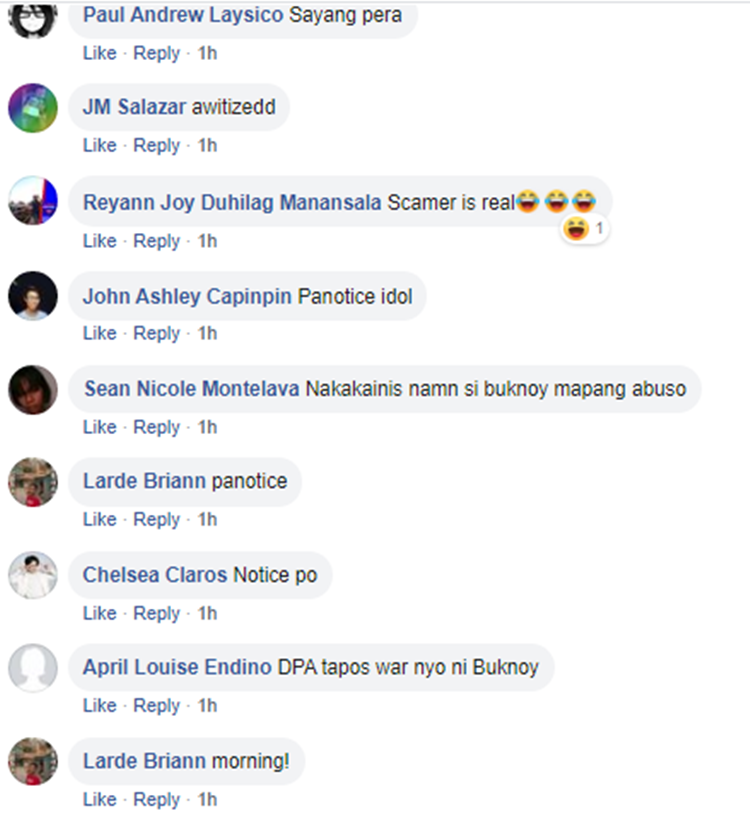
Task: Like John Ashley Capinpin's 'Panotice idol' comment
Action: point(100,333)
